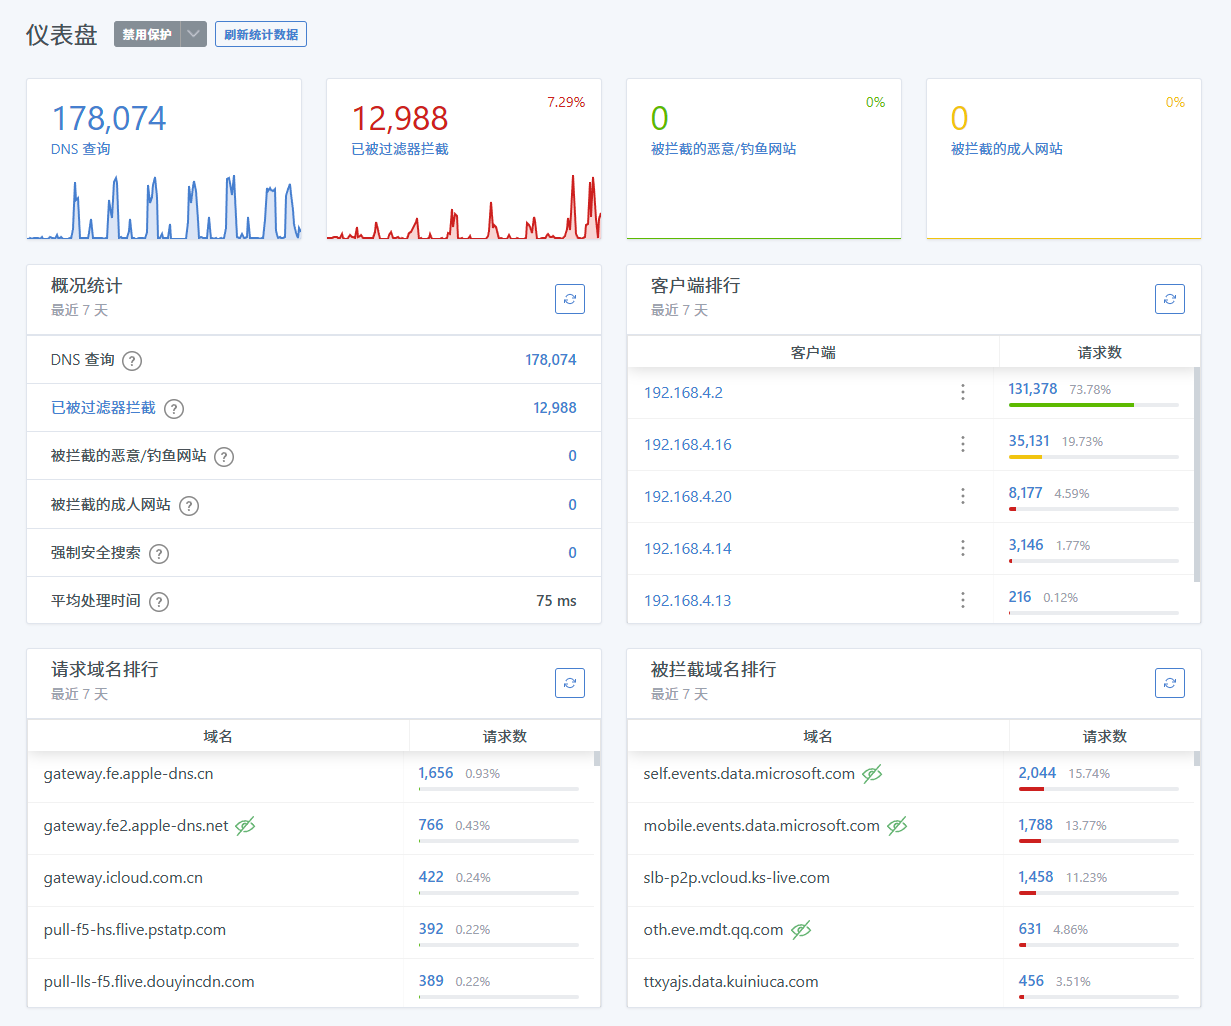Open the dropdown arrow beside 禁用保护
The width and height of the screenshot is (1231, 1026).
coord(194,34)
